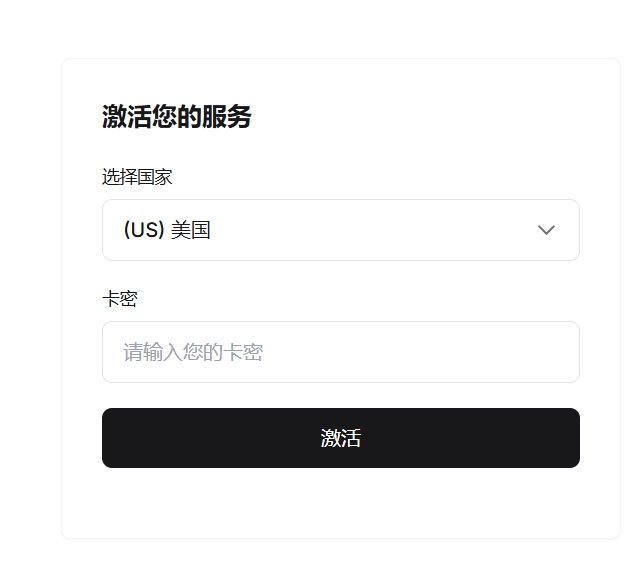Click the chevron arrow in country selector
This screenshot has height=569, width=638.
pos(546,230)
